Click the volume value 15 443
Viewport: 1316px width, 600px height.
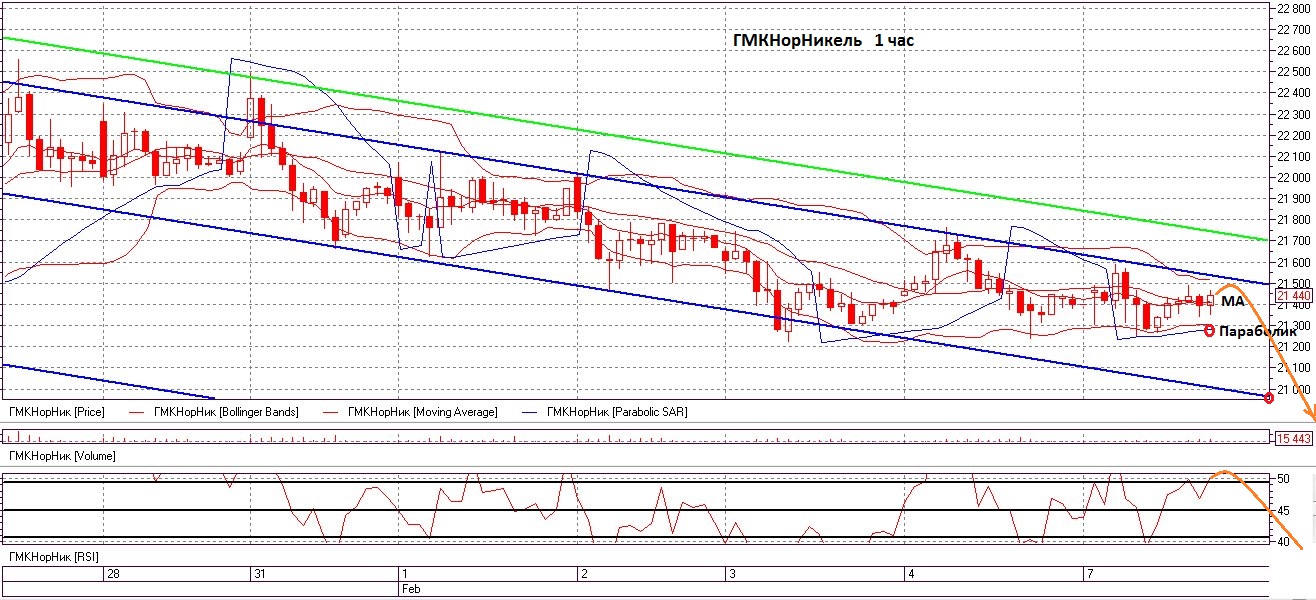coord(1294,438)
